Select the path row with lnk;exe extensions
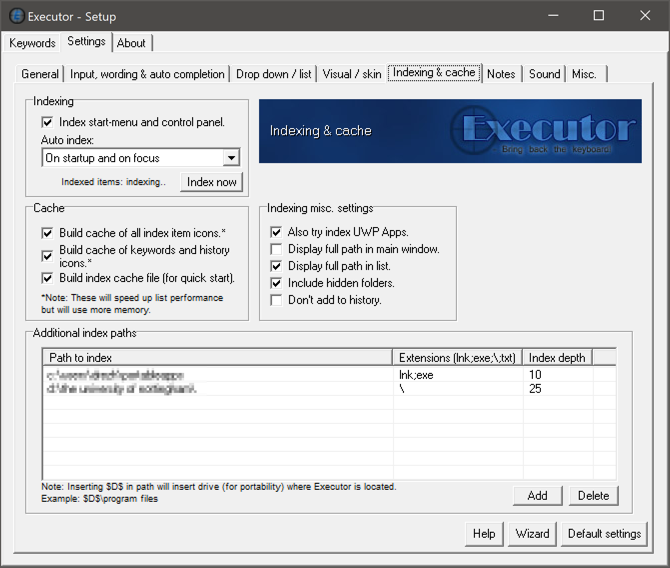This screenshot has height=568, width=670. tap(329, 375)
